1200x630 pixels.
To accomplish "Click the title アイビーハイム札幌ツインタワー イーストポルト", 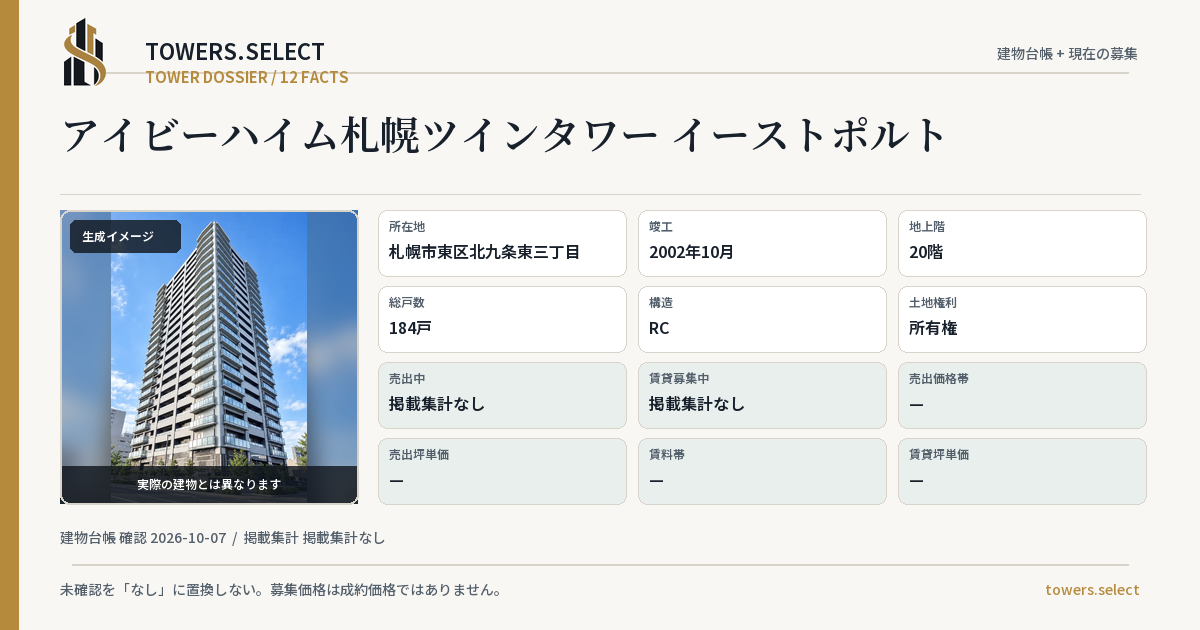I will (x=505, y=135).
